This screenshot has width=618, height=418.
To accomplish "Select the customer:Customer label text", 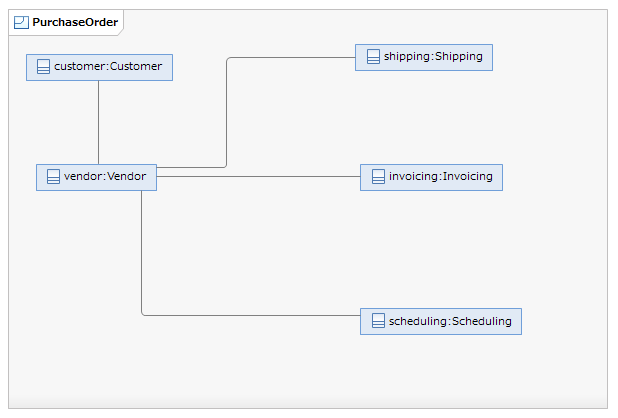I will click(x=108, y=67).
